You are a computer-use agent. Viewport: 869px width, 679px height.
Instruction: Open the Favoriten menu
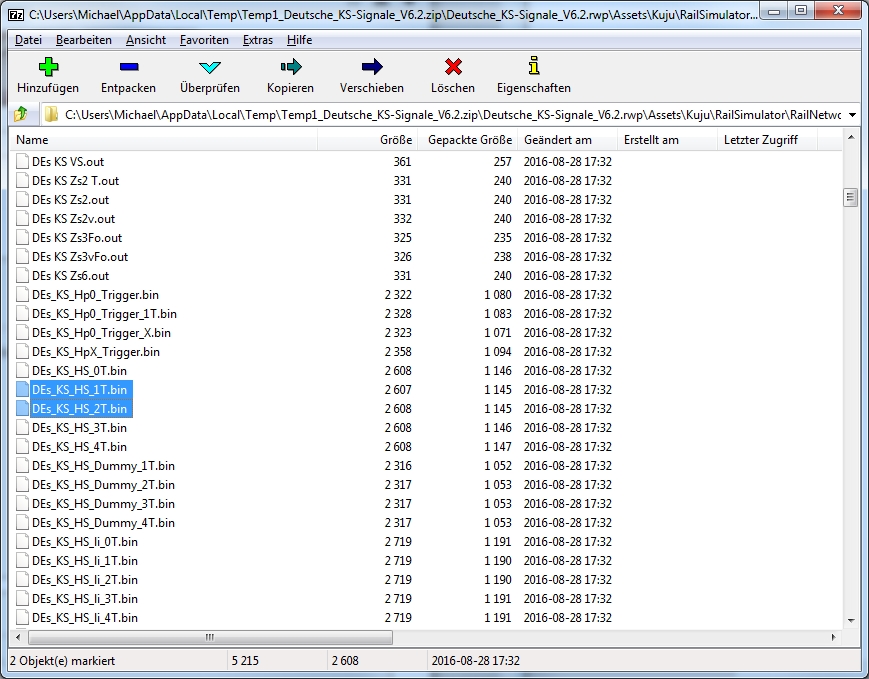coord(204,40)
